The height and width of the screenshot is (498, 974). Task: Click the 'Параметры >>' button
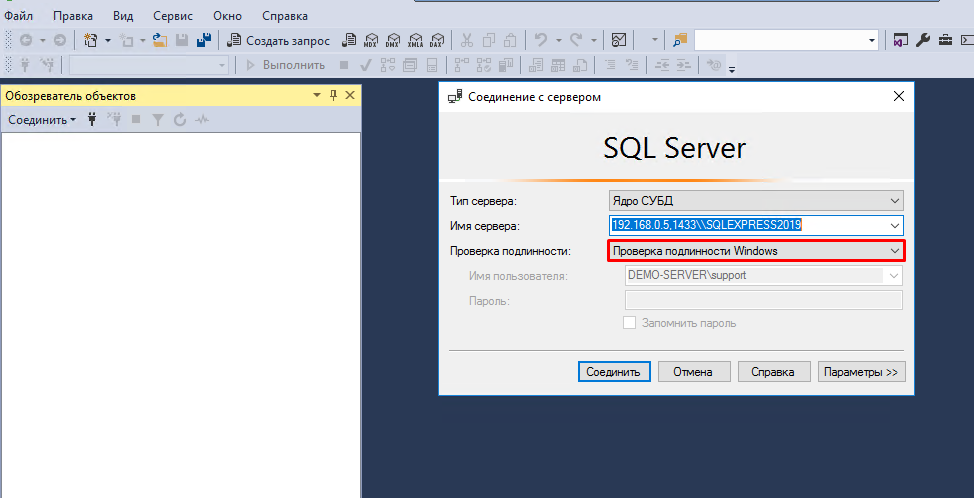(862, 372)
